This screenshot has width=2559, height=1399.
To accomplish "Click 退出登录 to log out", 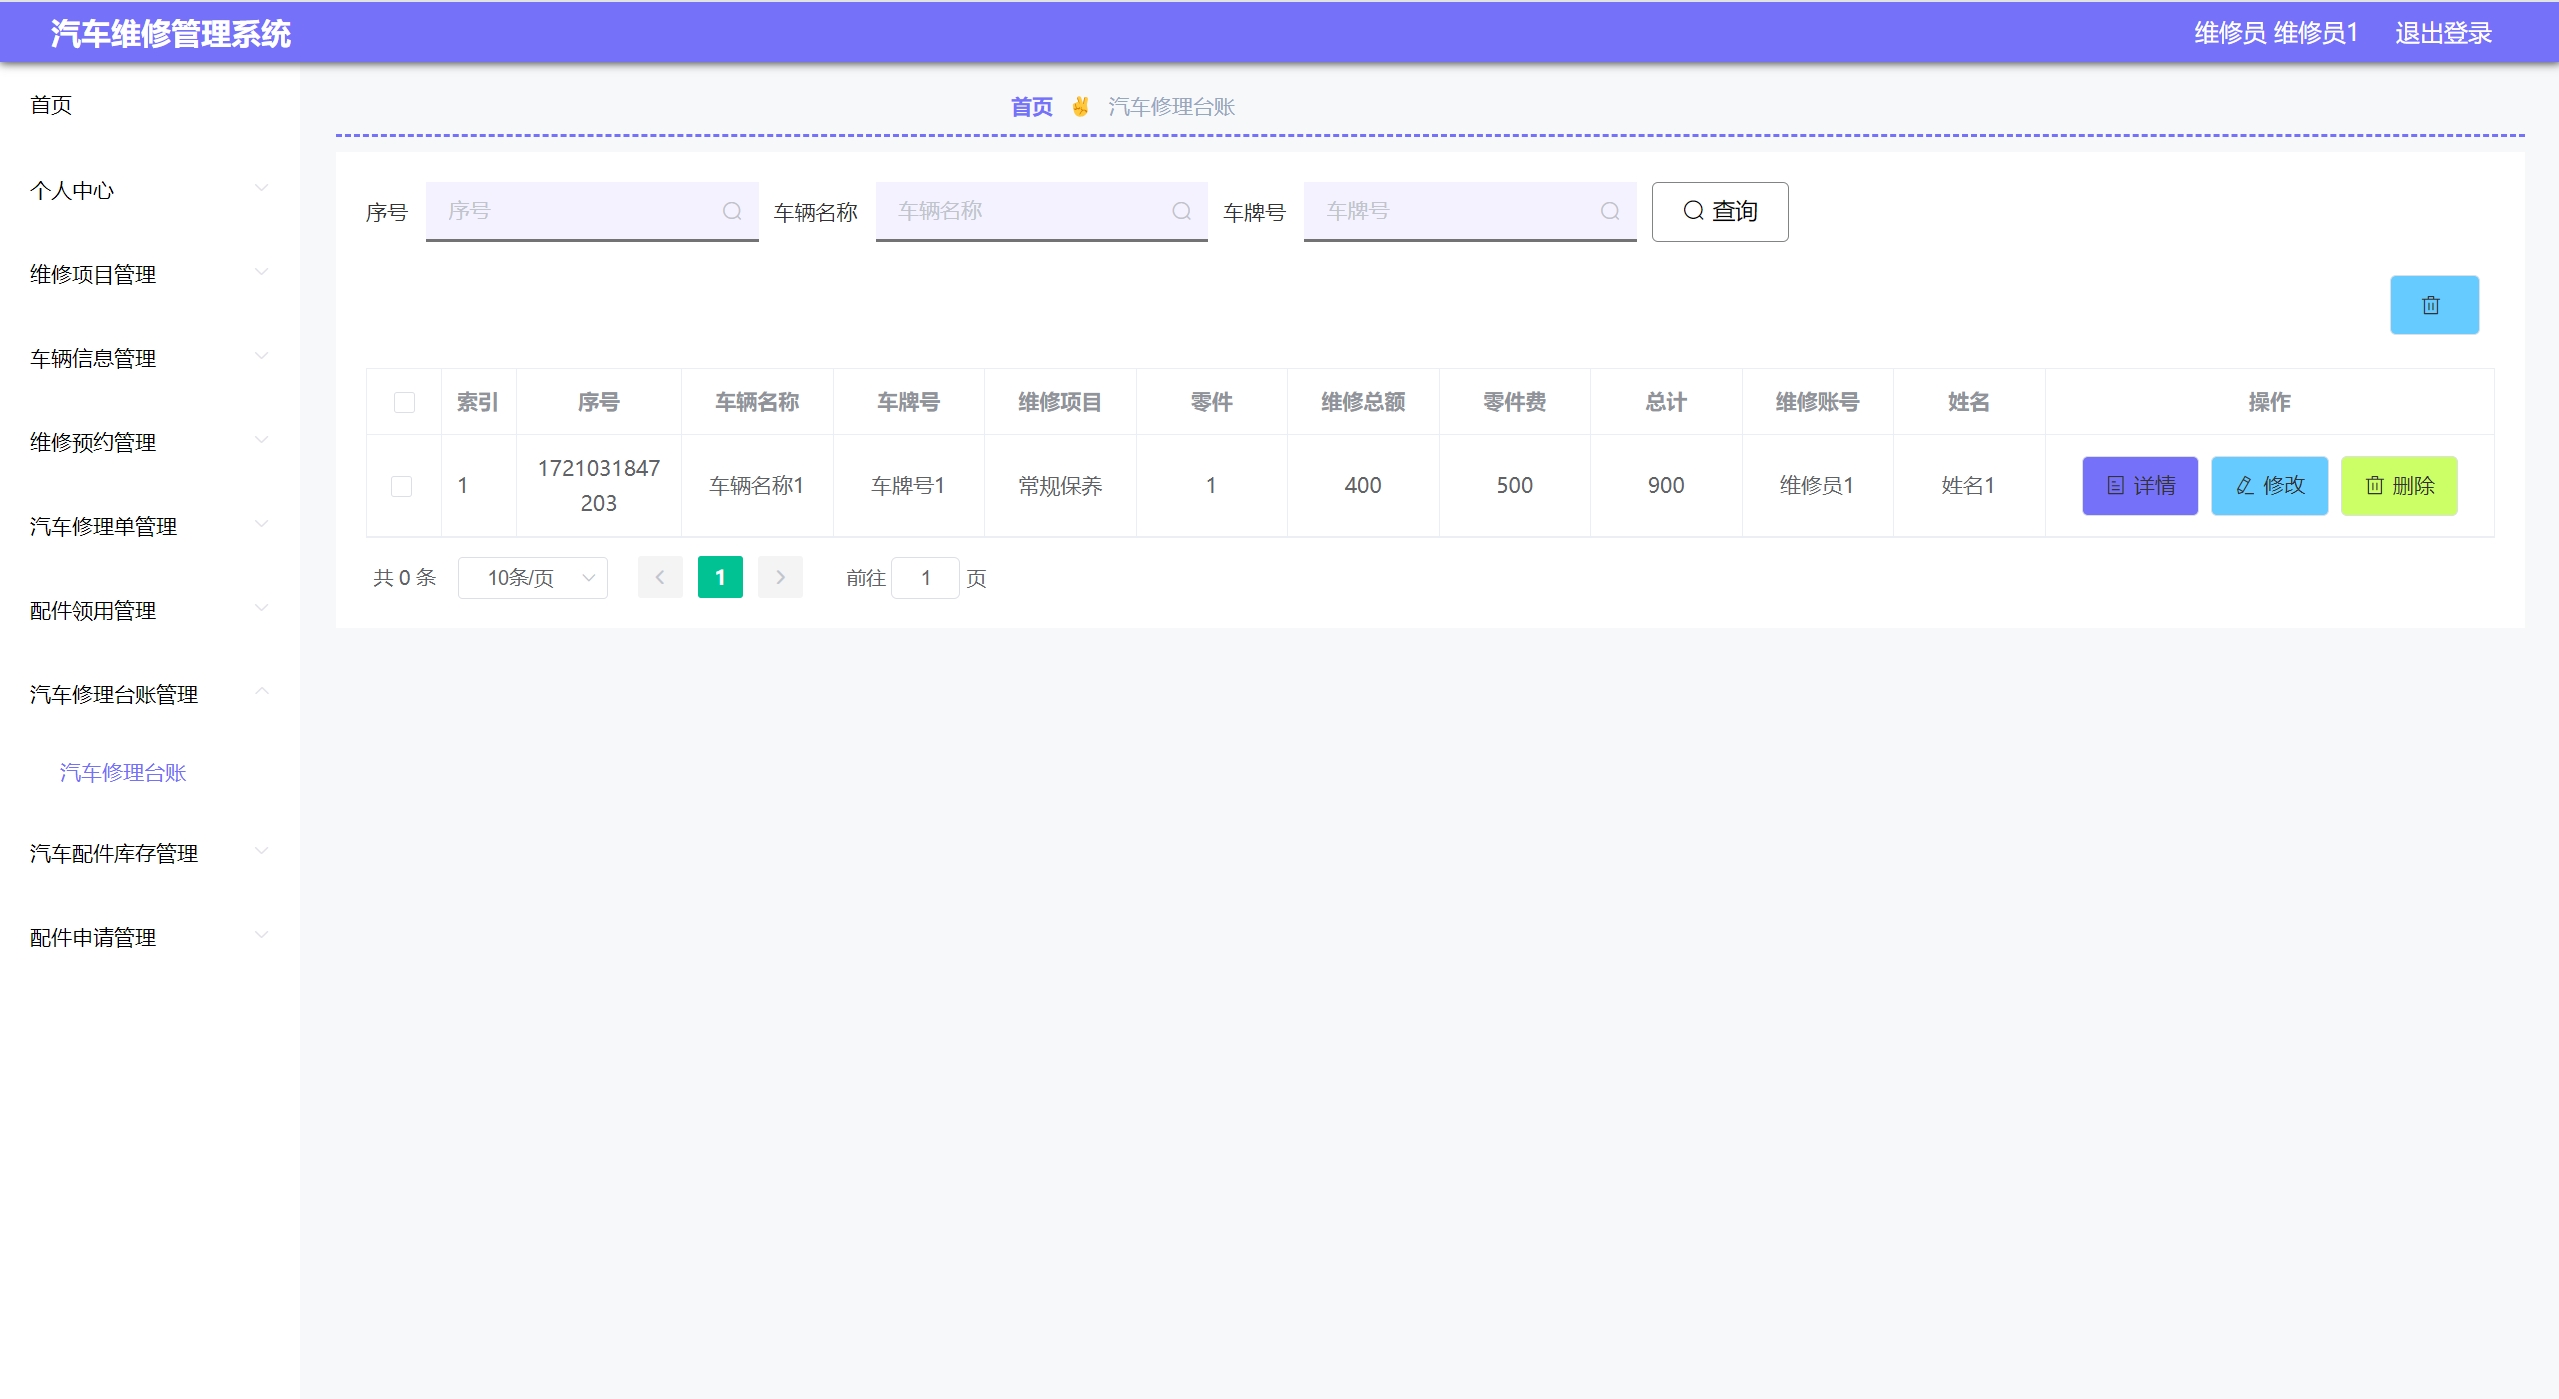I will (2442, 33).
